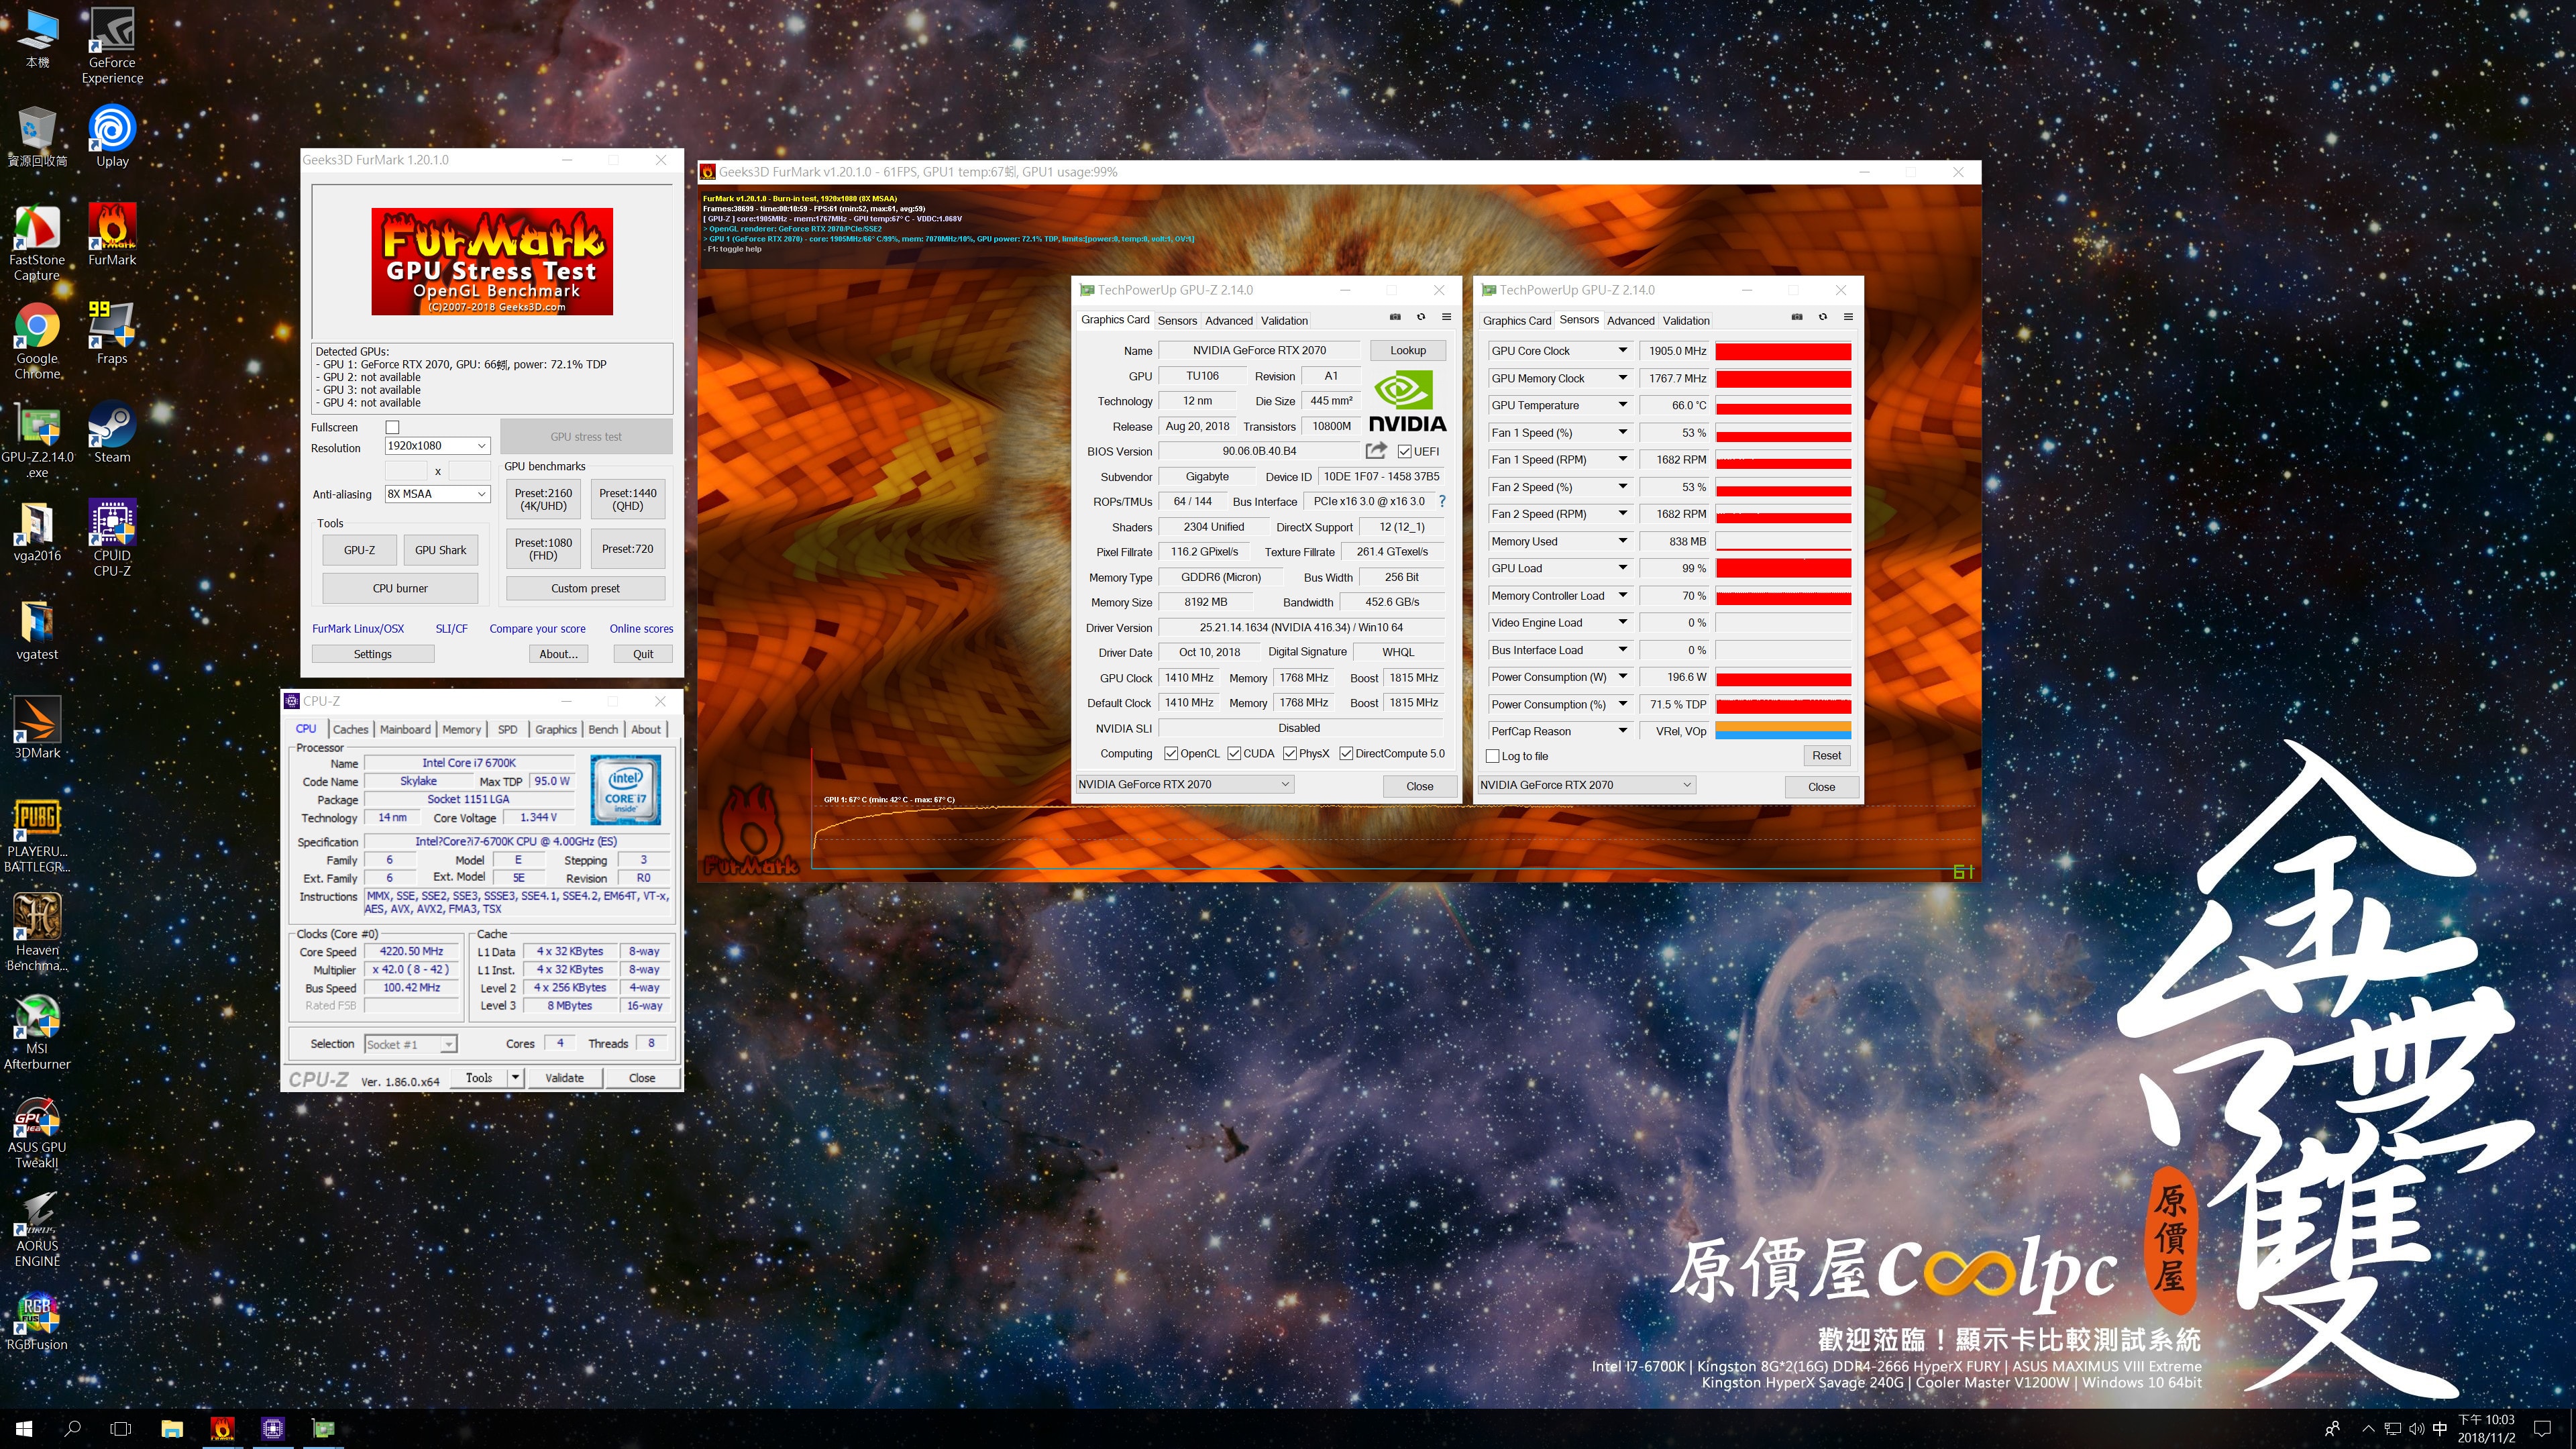Open the FastStone Capture desktop icon
2576x1449 pixels.
pyautogui.click(x=37, y=242)
